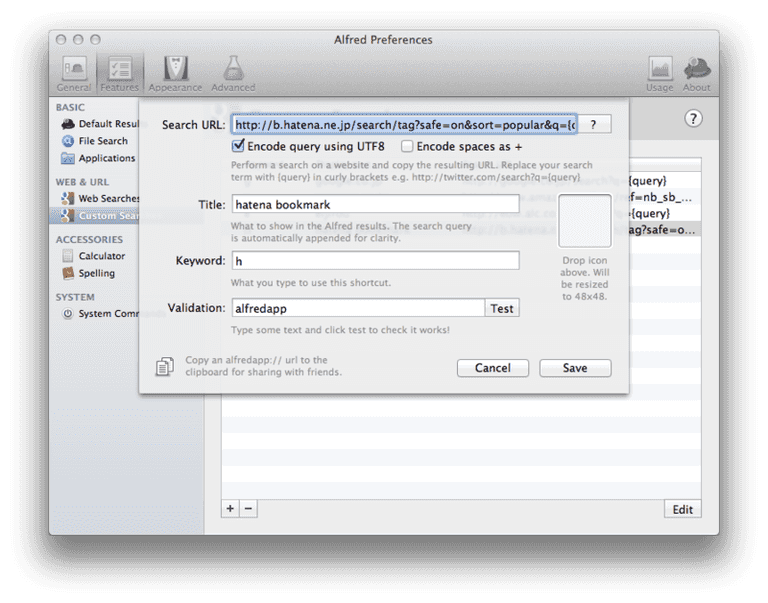768x603 pixels.
Task: Open the About hat tab
Action: 696,73
